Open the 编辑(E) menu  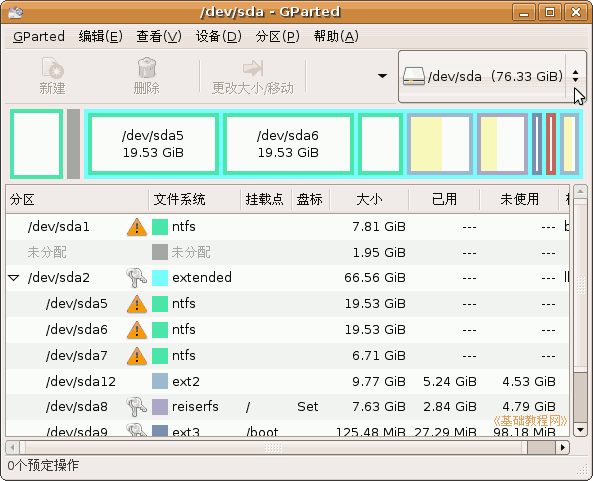pos(101,36)
